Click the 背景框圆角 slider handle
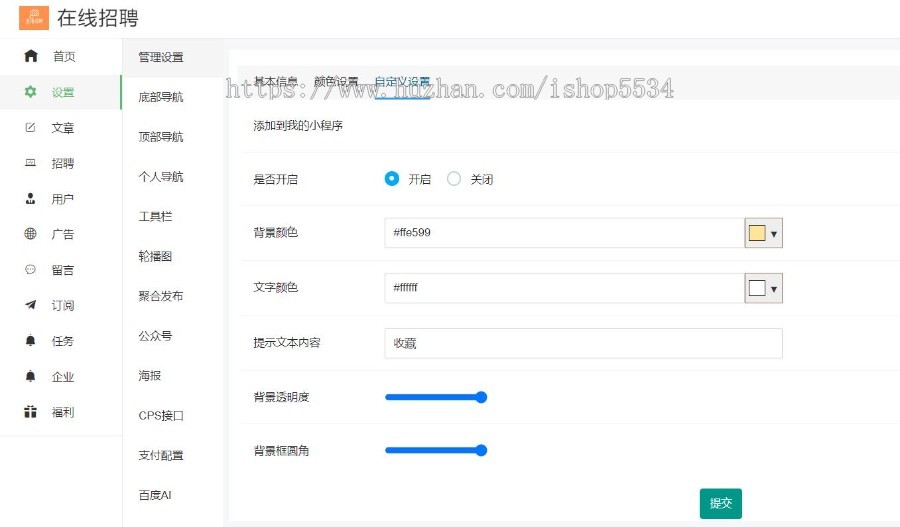 tap(482, 451)
